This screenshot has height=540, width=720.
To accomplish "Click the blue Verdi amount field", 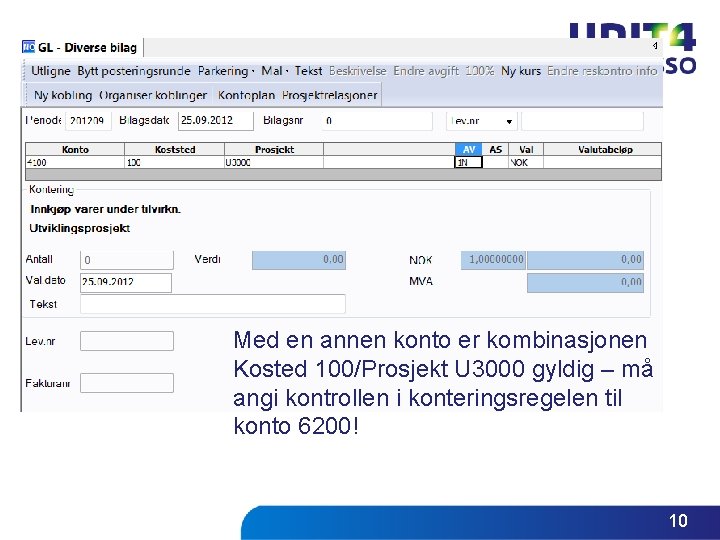I will click(299, 260).
